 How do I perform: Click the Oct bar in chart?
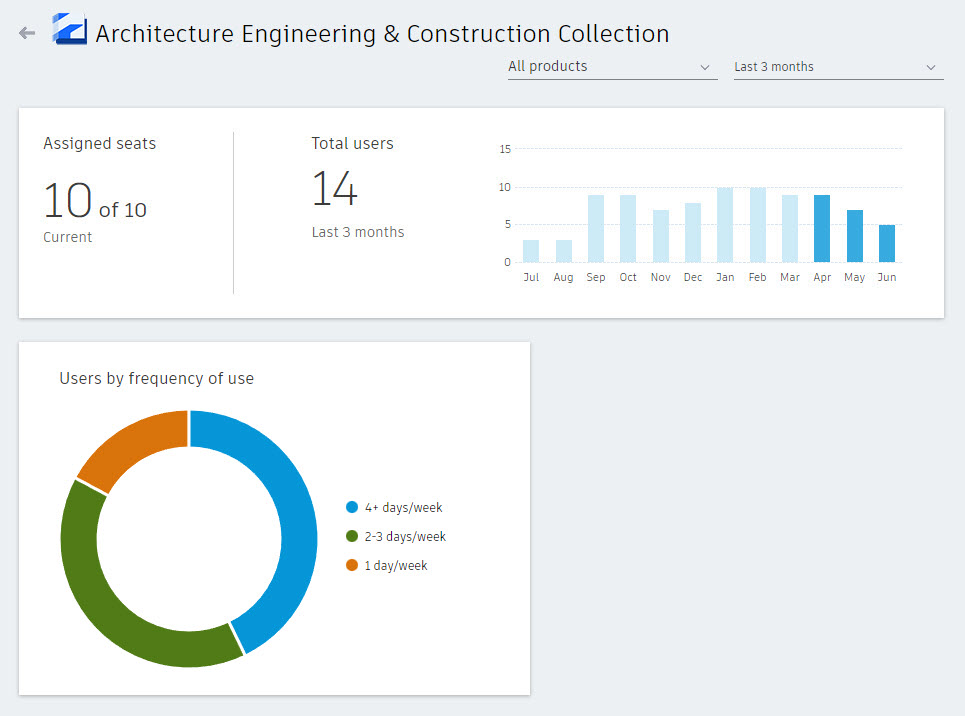(628, 228)
